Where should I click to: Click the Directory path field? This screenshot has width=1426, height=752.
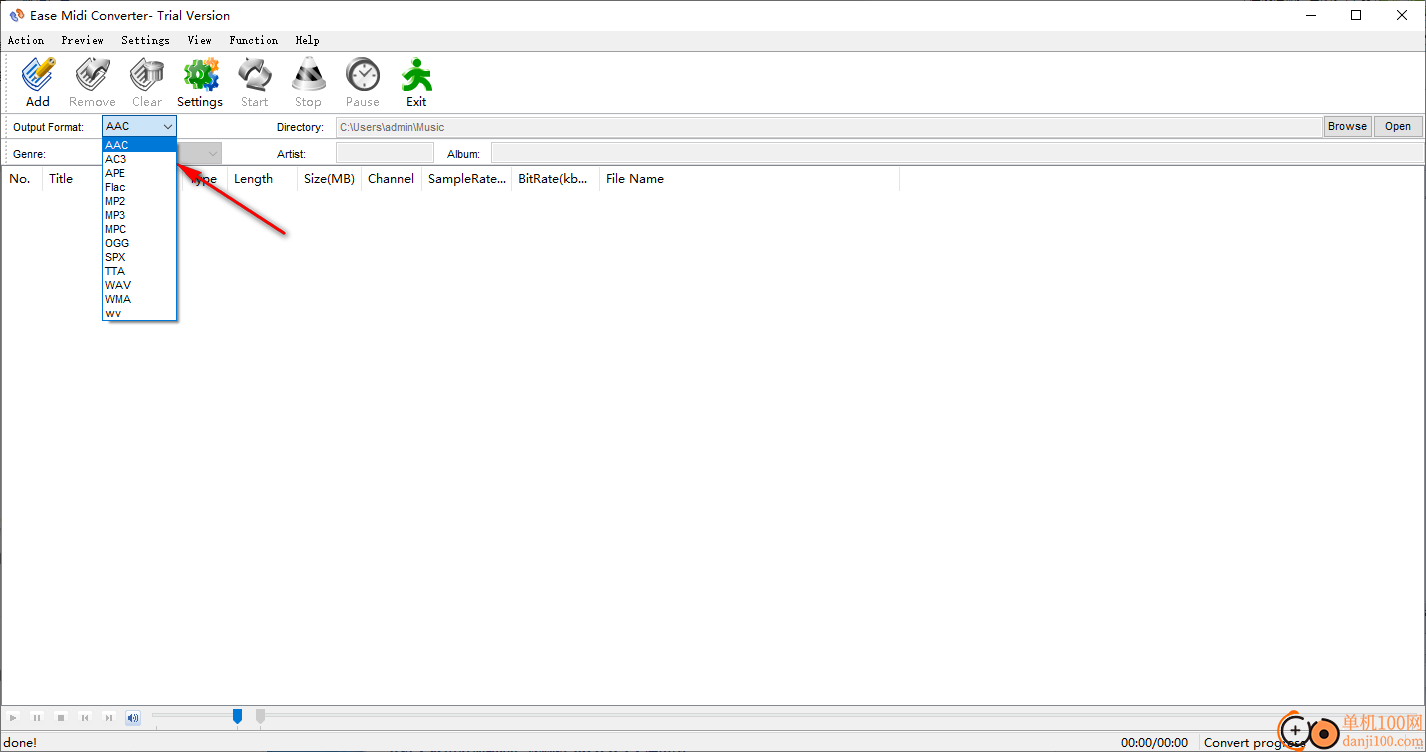(x=828, y=127)
